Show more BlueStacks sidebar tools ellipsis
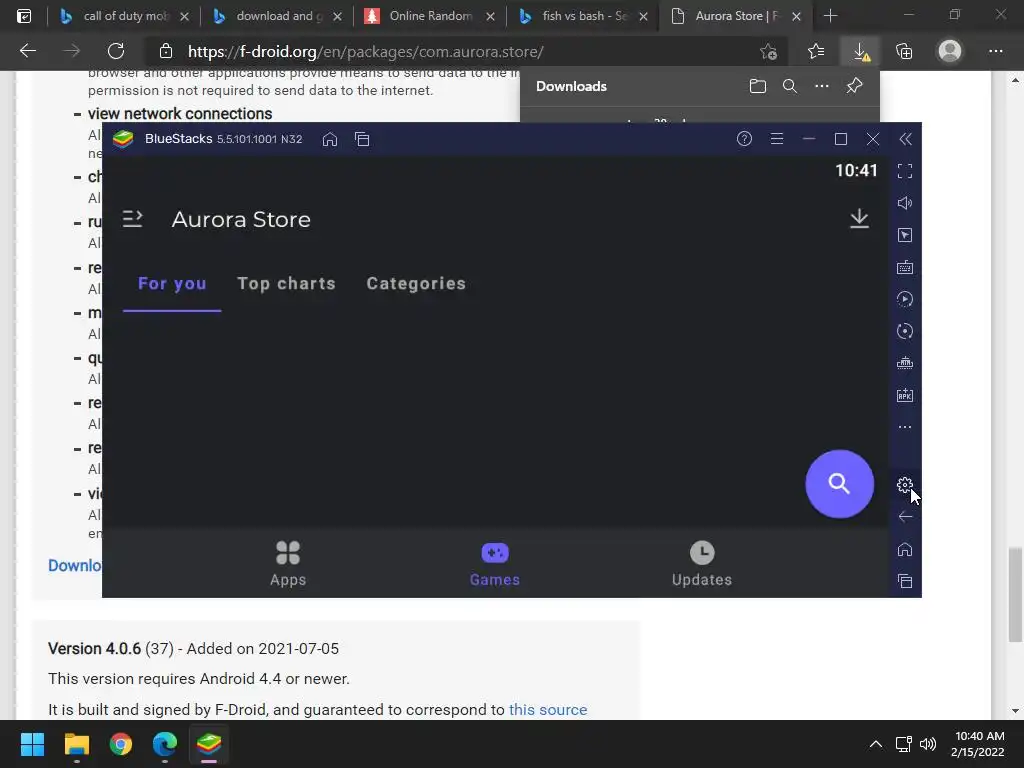This screenshot has width=1024, height=768. 904,427
